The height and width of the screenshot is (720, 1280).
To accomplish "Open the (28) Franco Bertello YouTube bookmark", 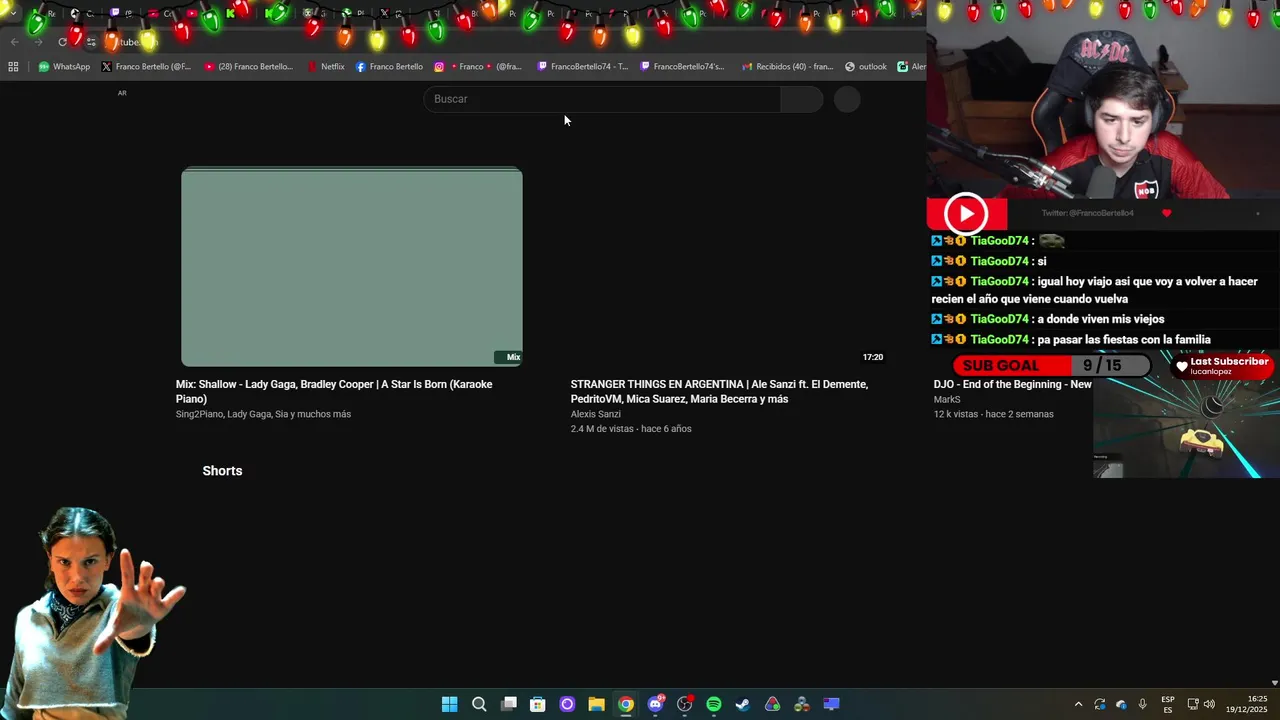I will tap(249, 67).
